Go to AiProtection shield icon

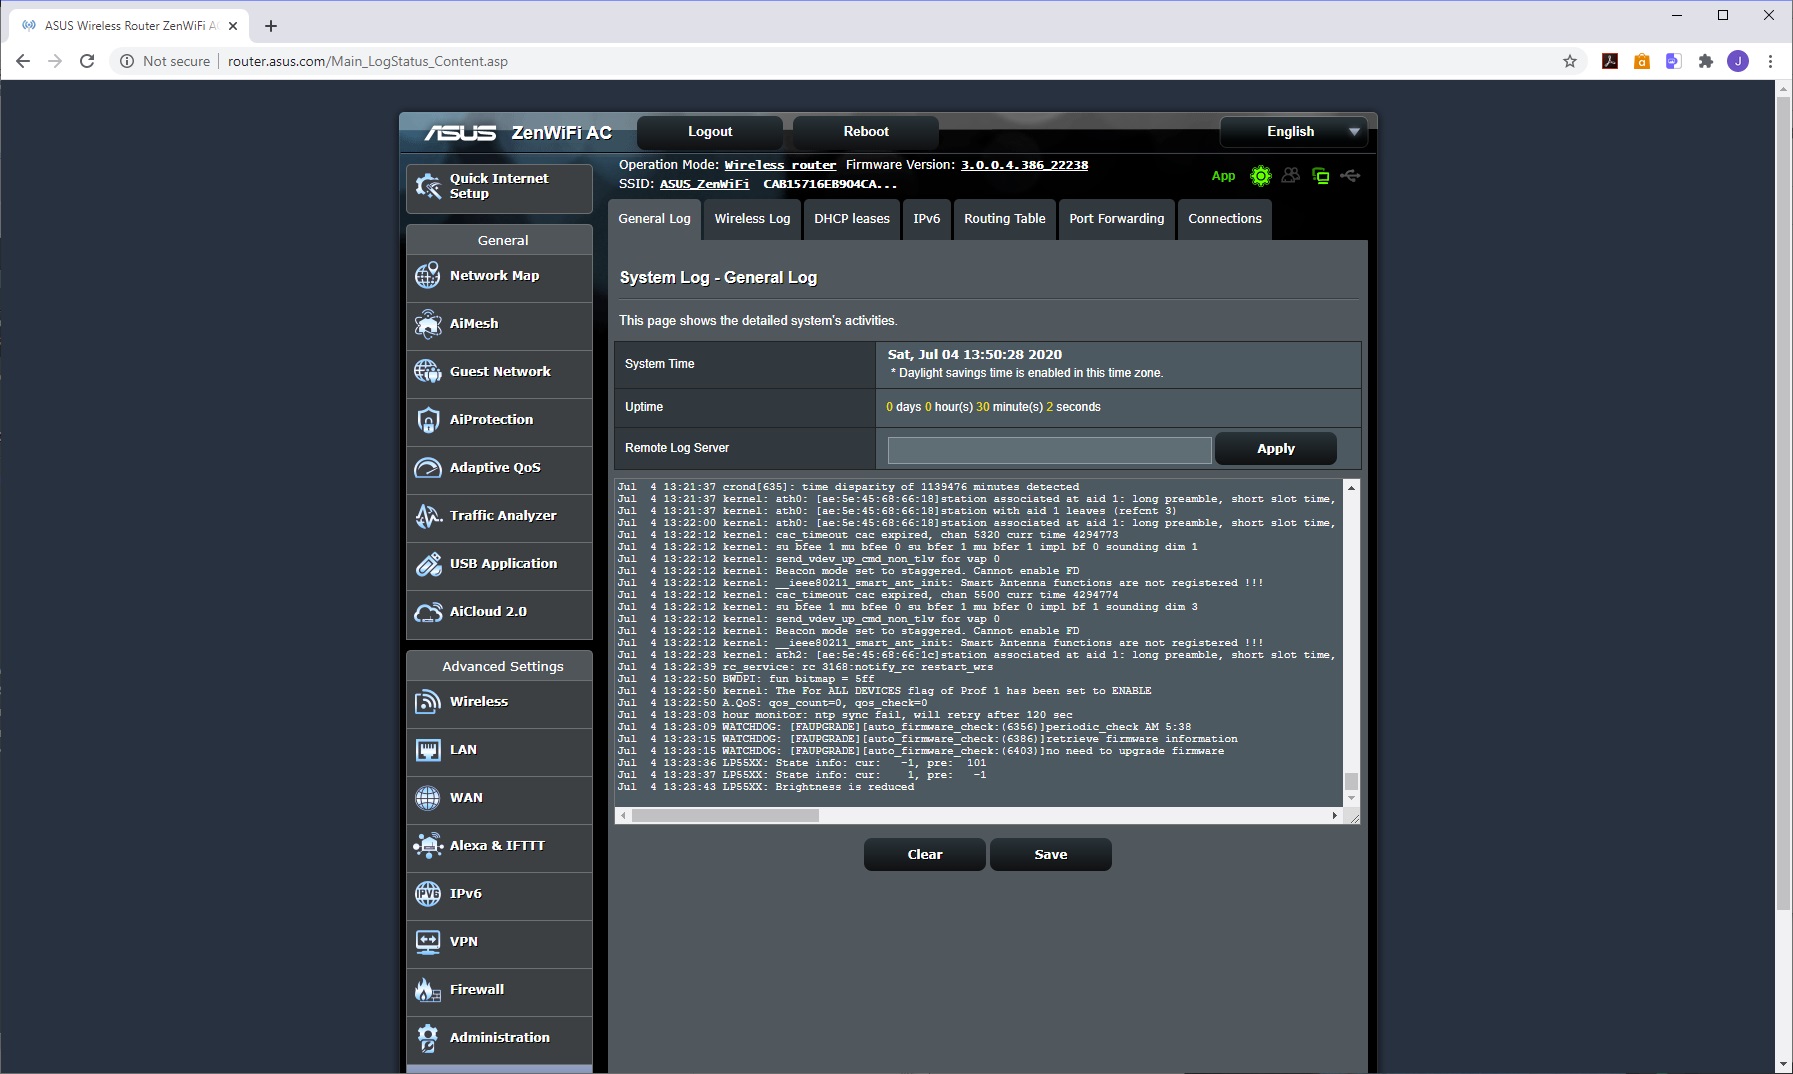click(428, 420)
